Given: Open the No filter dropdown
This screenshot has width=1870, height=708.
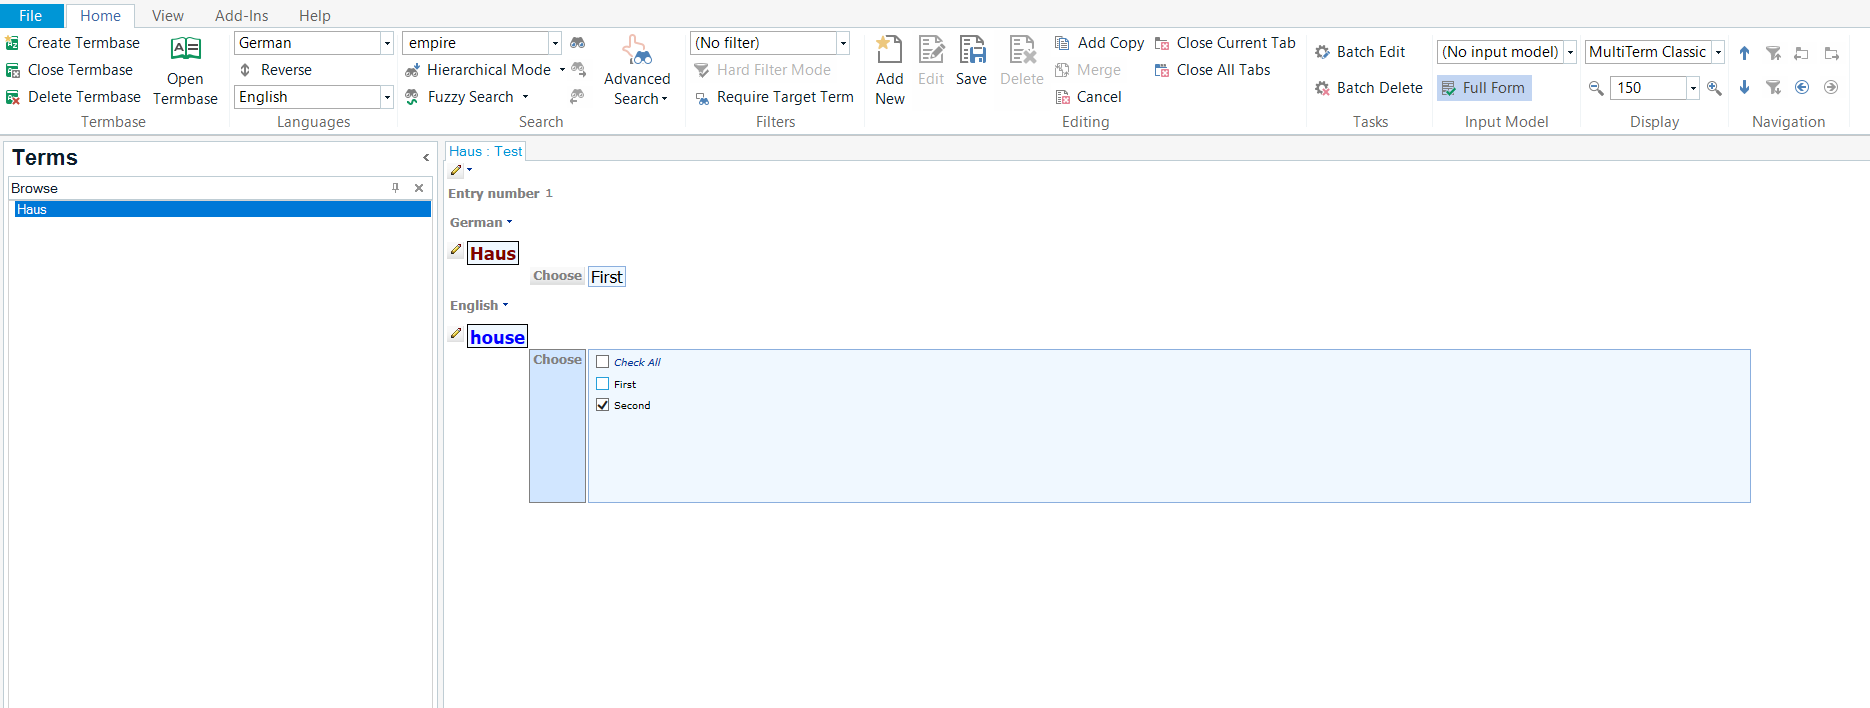Looking at the screenshot, I should (843, 43).
